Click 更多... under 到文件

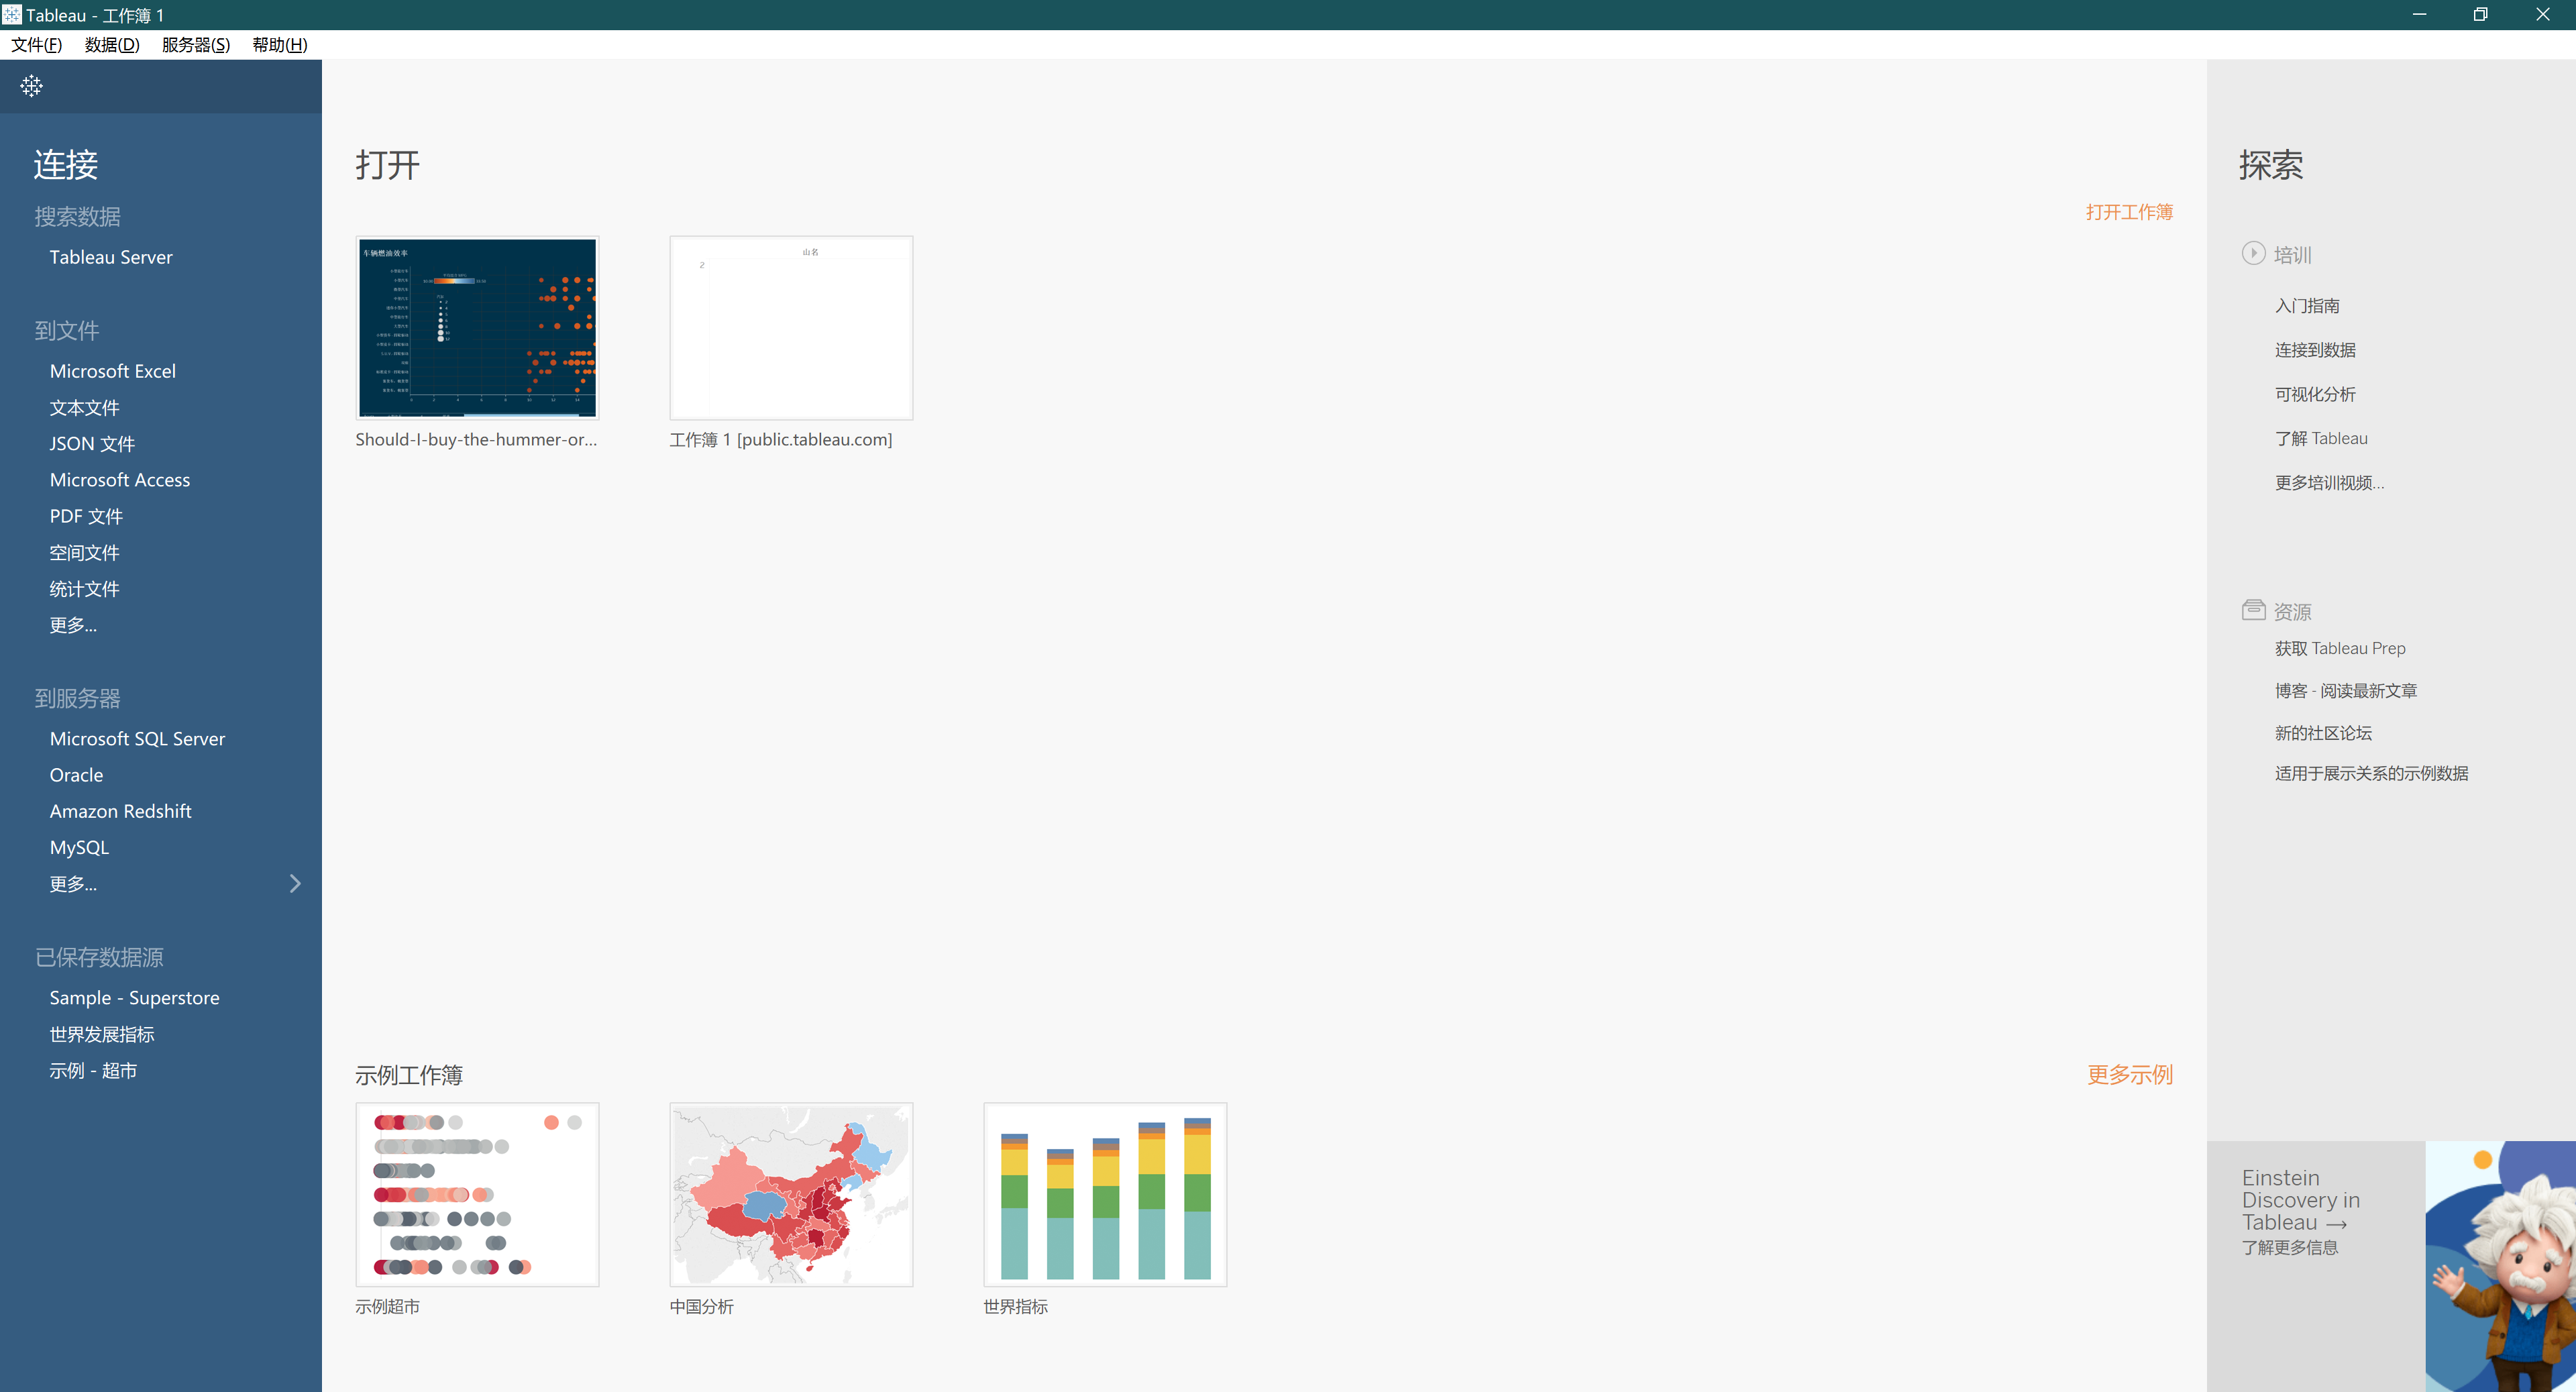click(73, 625)
